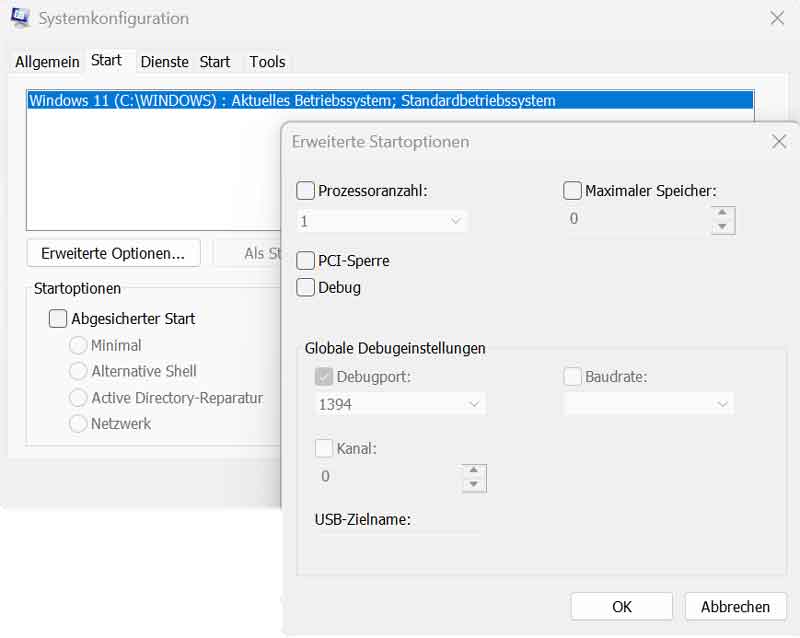This screenshot has width=800, height=638.
Task: Open the Start tab next to Allgemein
Action: (x=107, y=60)
